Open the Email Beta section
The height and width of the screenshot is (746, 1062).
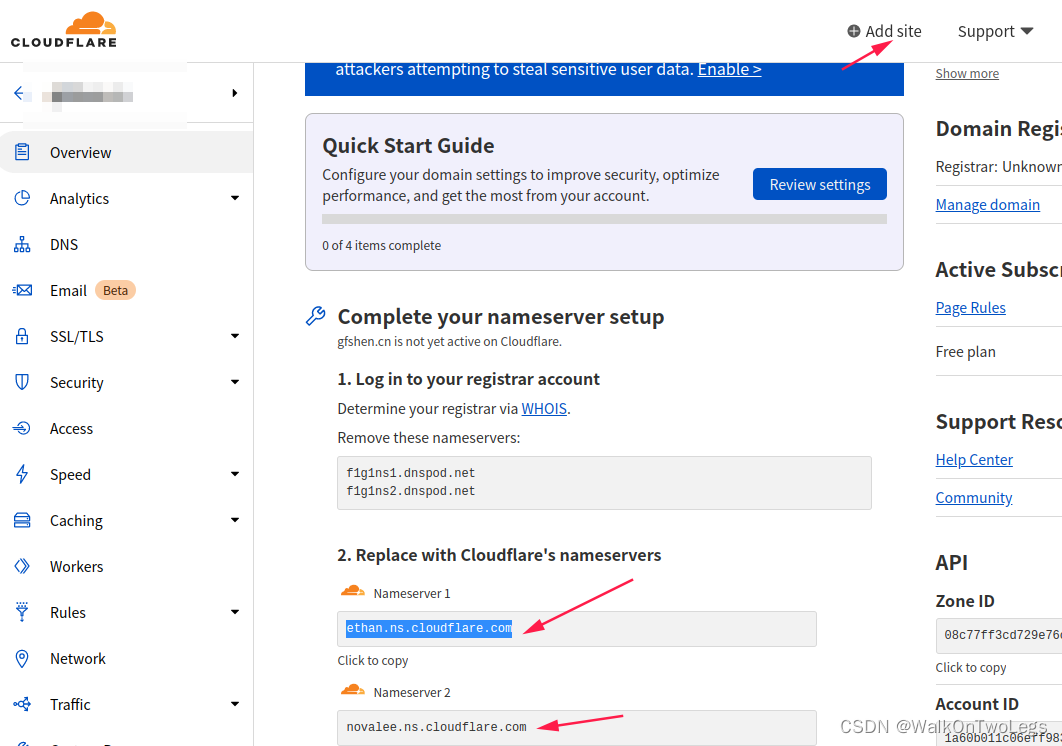pyautogui.click(x=126, y=290)
